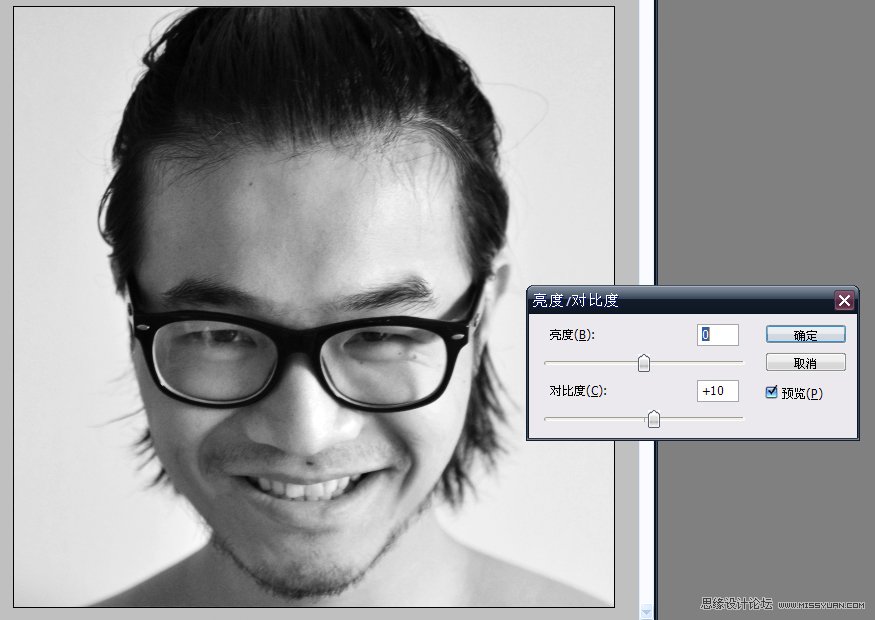Click the scroll-down arrow beside the canvas

click(646, 609)
